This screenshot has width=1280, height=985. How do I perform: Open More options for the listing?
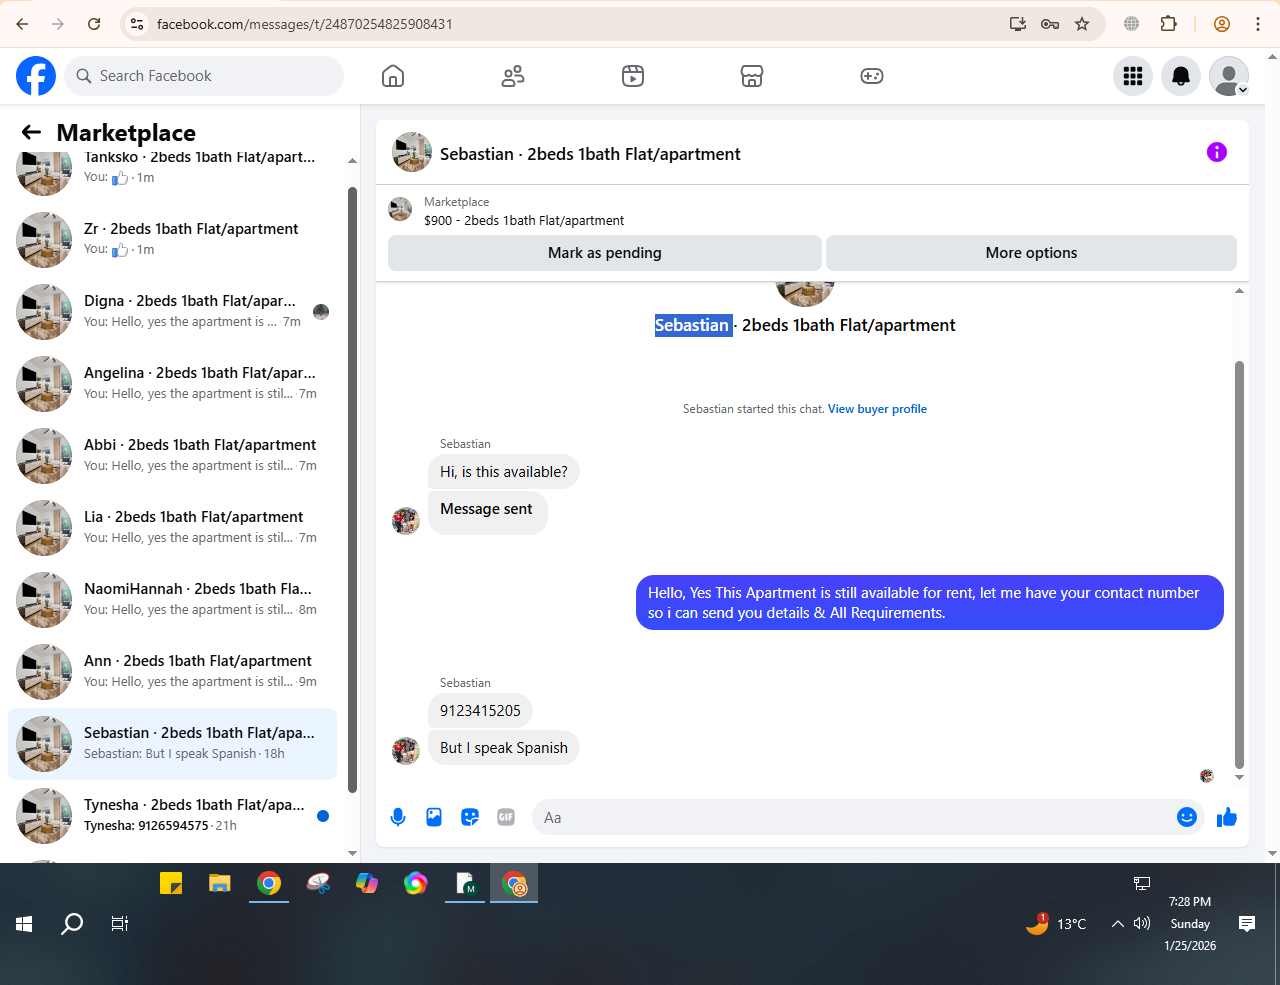(x=1031, y=253)
